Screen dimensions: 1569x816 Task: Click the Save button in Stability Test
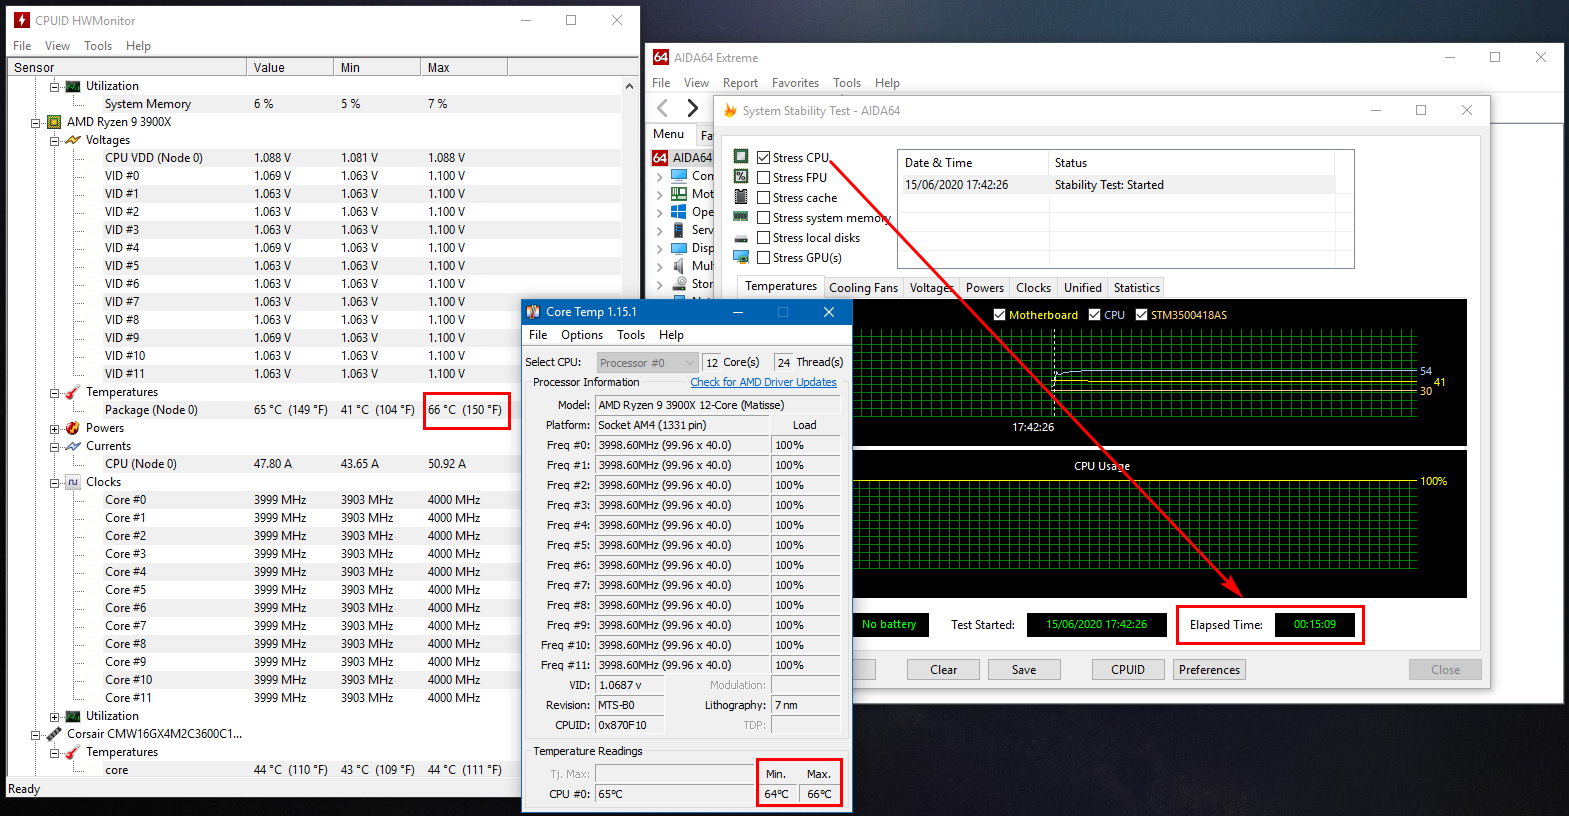(x=1024, y=670)
